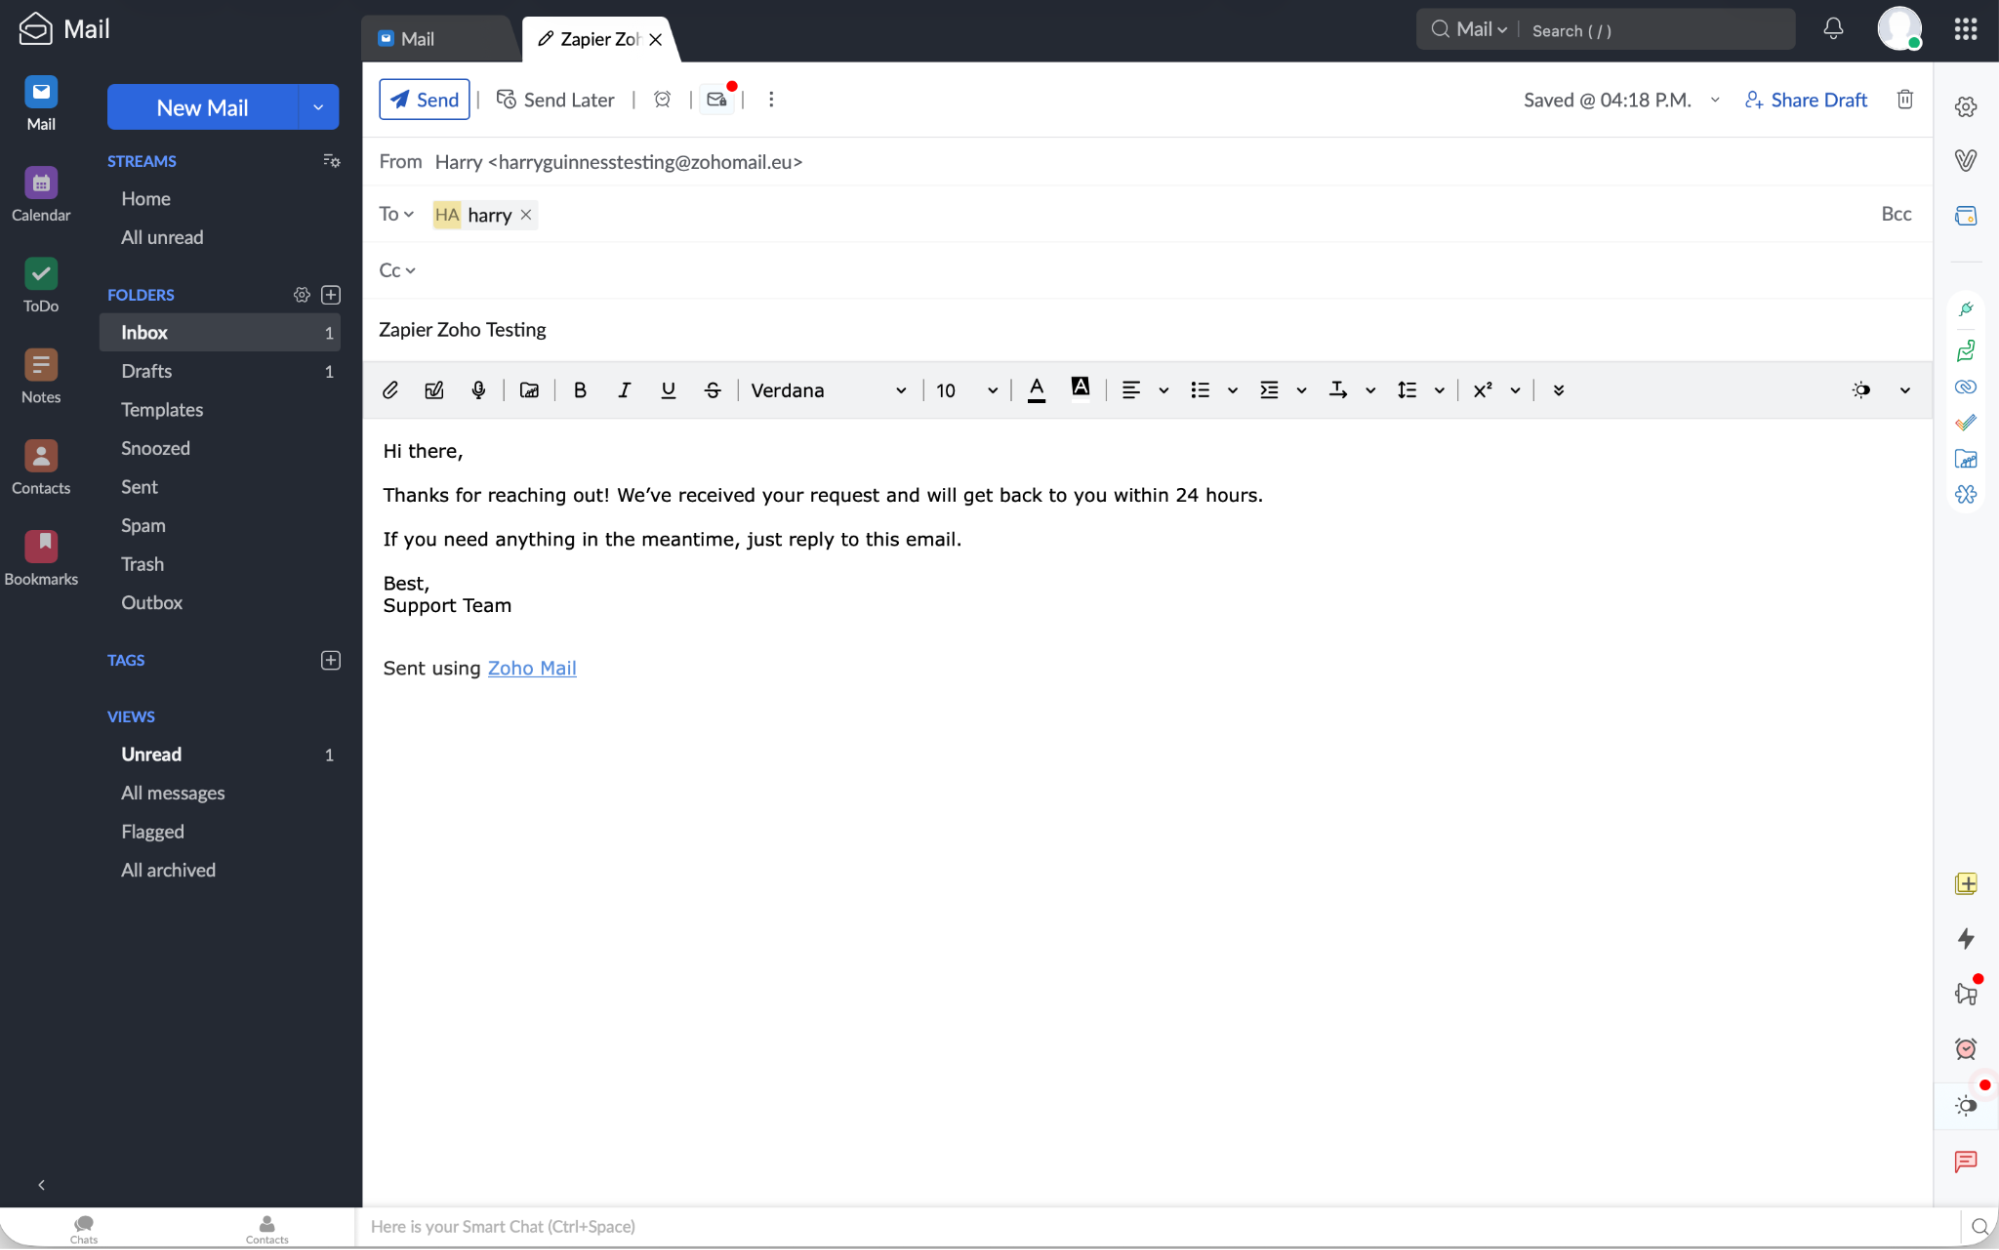Open the notifications bell
The image size is (1999, 1250).
(x=1834, y=29)
